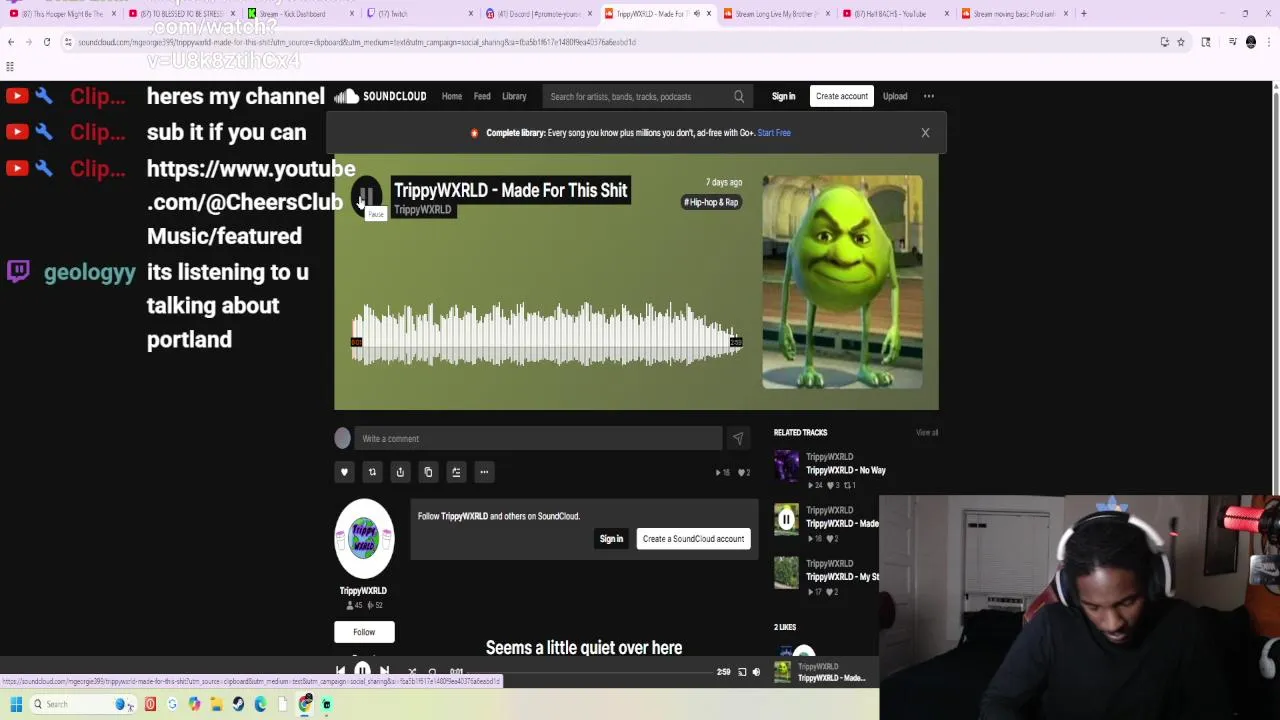Open the related track No Way
Viewport: 1280px width, 720px height.
(x=846, y=470)
